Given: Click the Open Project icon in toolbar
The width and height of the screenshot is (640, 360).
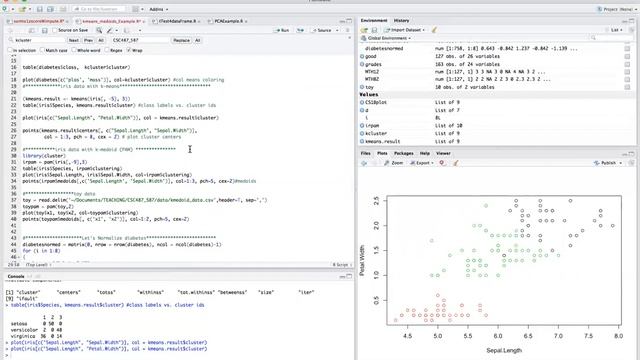Looking at the screenshot, I should click(22, 9).
